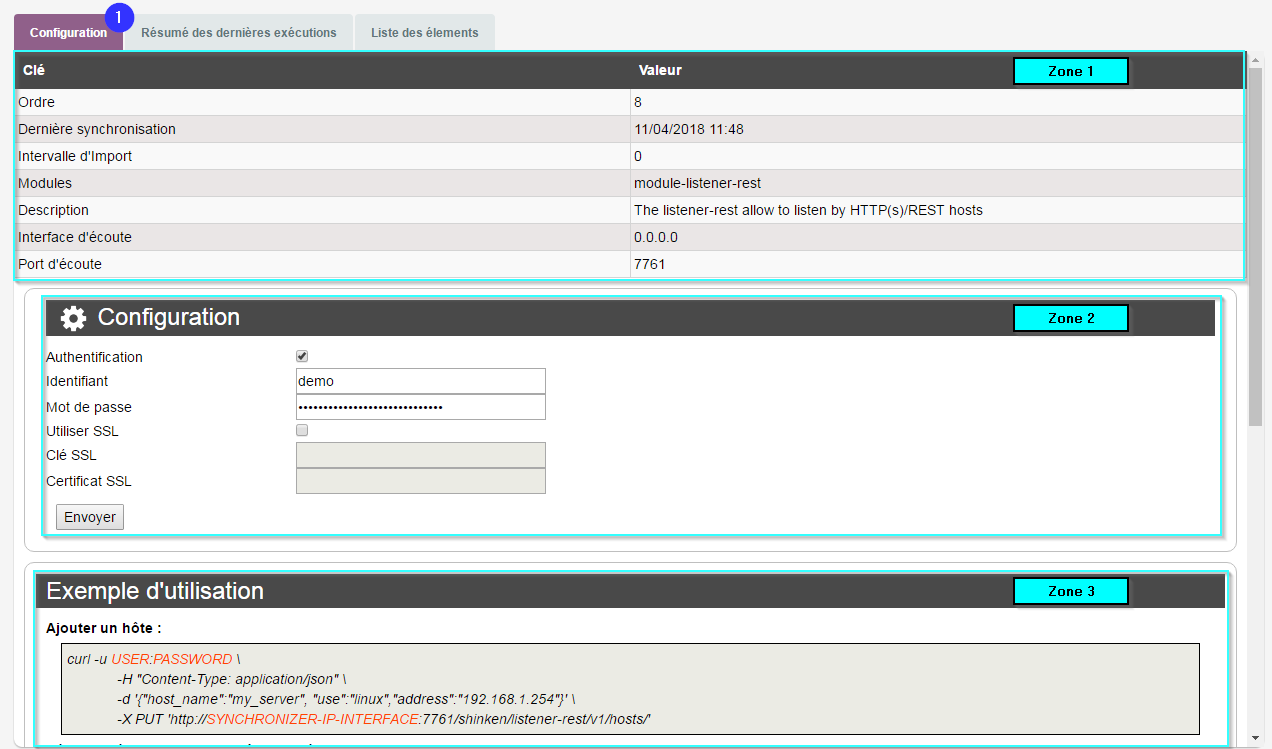Screen dimensions: 1272x749
Task: Click the blue number 1 badge
Action: tap(119, 16)
